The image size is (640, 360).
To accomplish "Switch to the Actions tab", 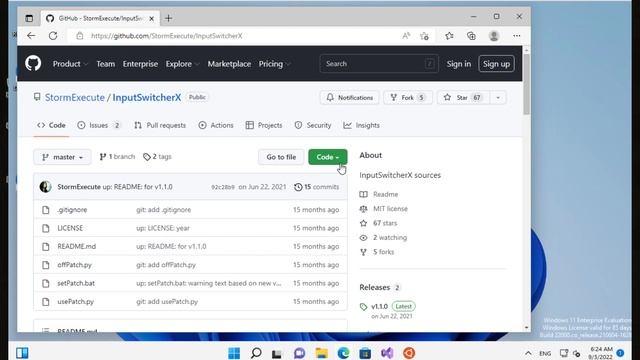I will pos(216,125).
